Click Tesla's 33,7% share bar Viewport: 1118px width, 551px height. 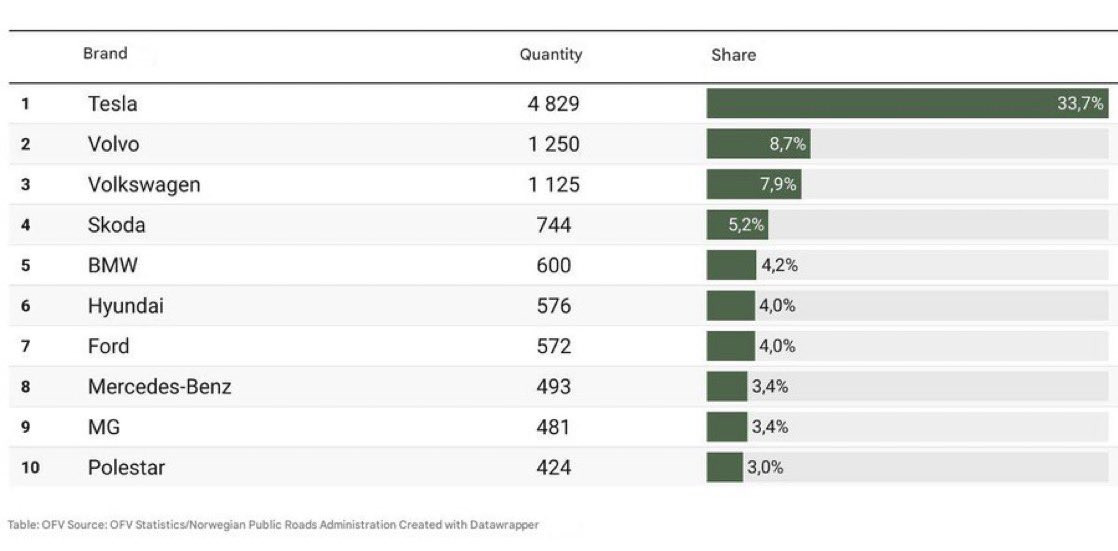pyautogui.click(x=906, y=104)
